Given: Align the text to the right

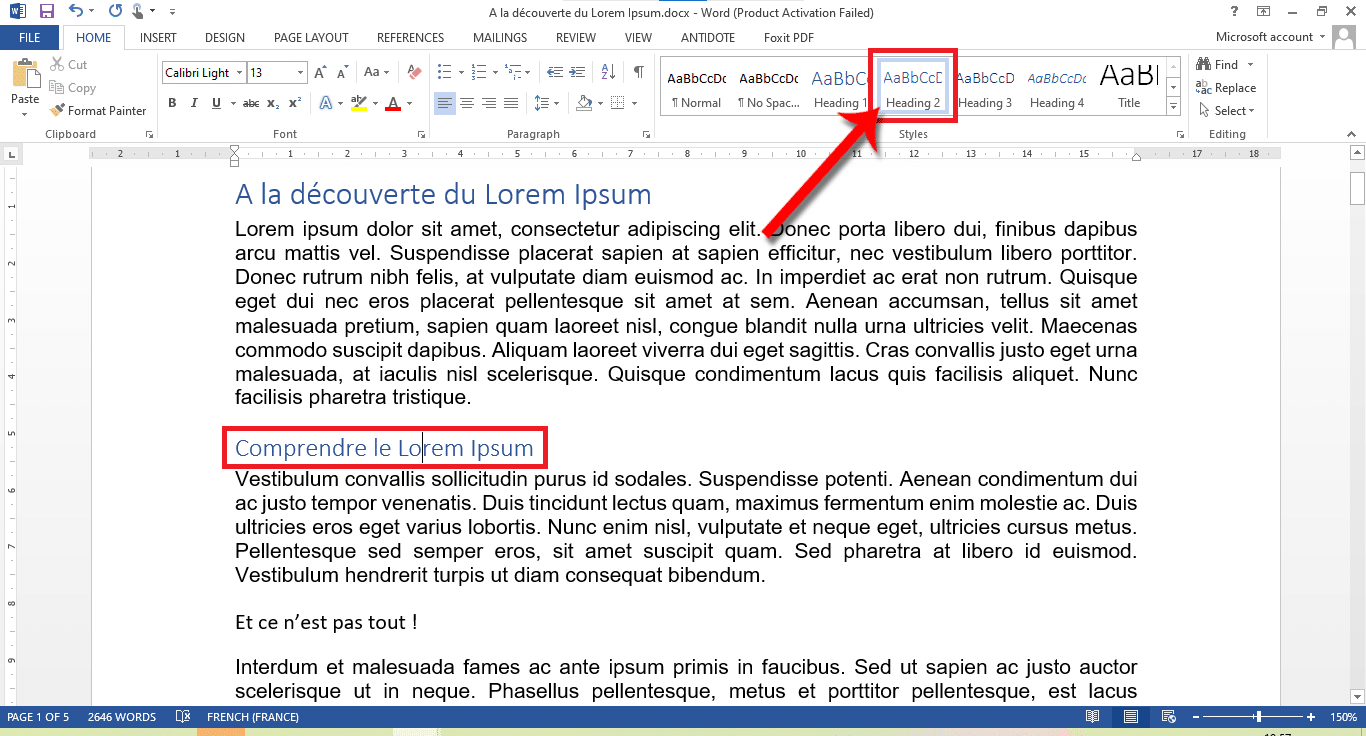Looking at the screenshot, I should (489, 103).
